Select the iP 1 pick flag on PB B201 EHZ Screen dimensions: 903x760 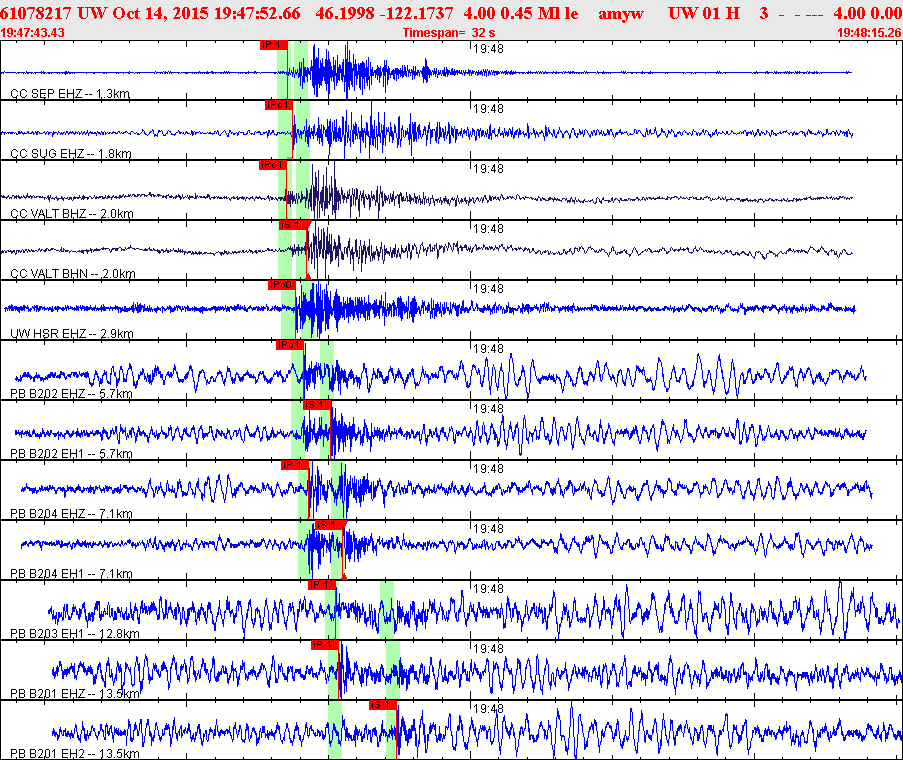325,645
